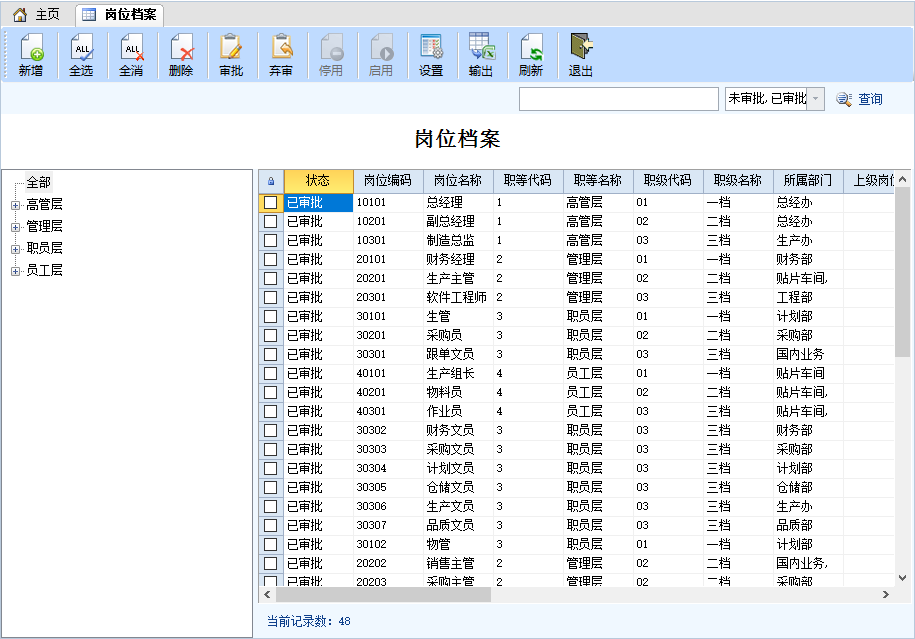The width and height of the screenshot is (915, 639).
Task: Select the 工程部 department cell
Action: tap(808, 298)
